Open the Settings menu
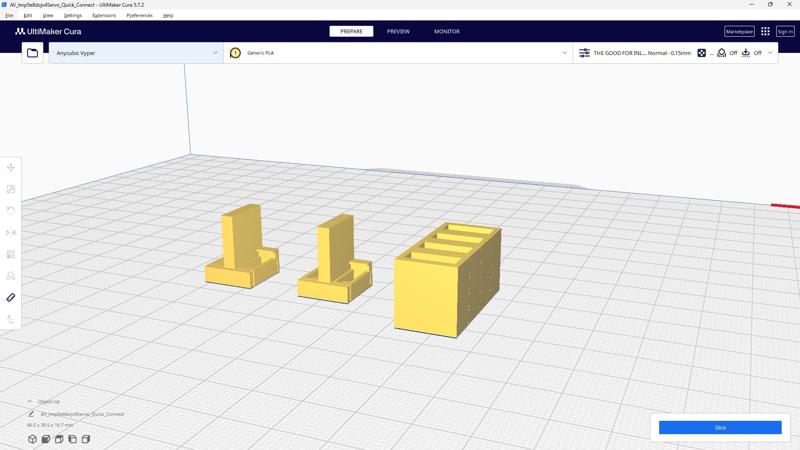Screen dimensions: 800x450 pos(72,15)
